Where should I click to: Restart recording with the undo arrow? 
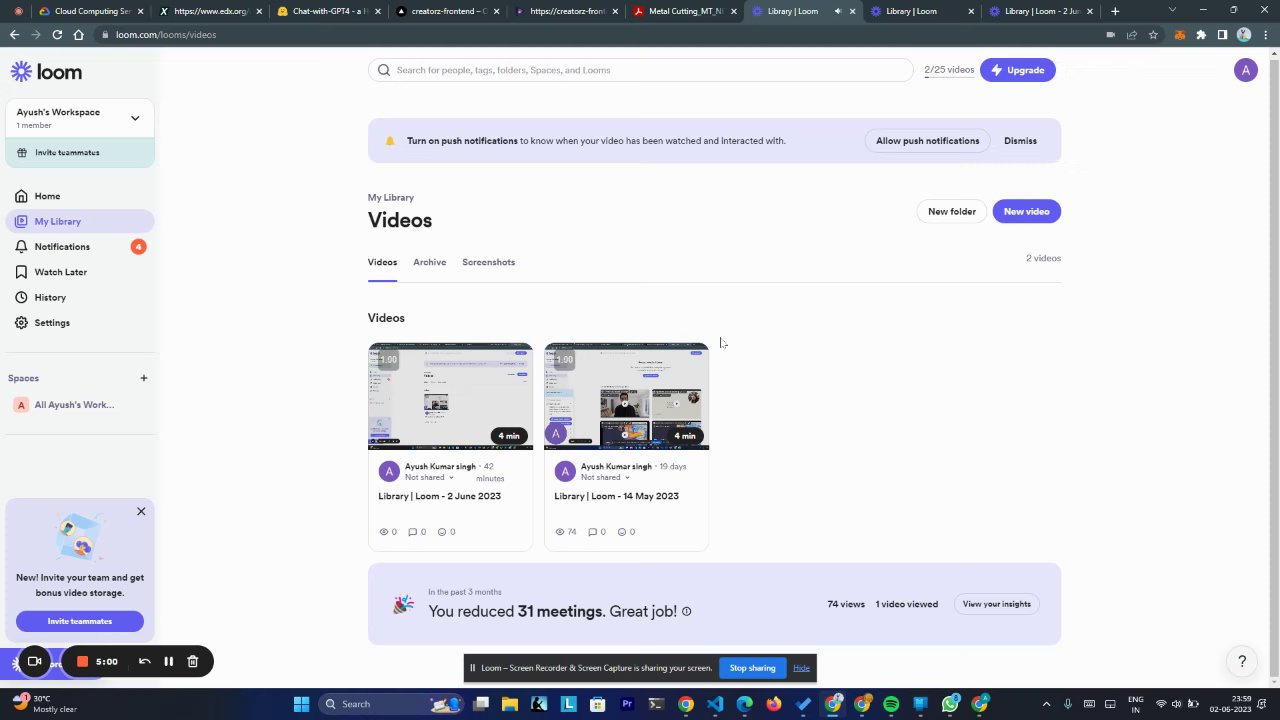click(144, 661)
